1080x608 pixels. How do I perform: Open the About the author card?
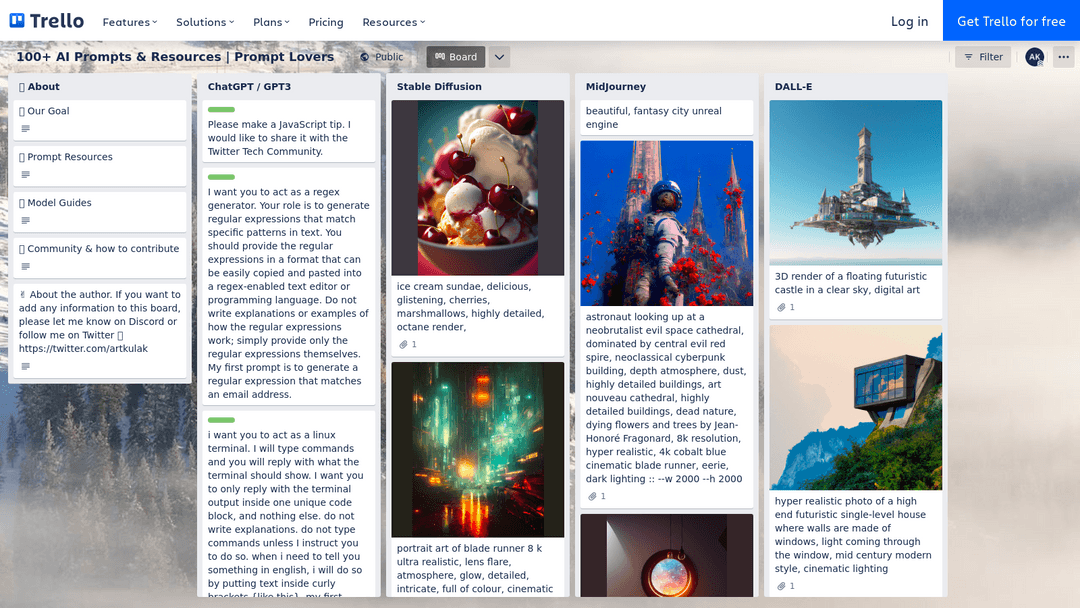click(x=100, y=331)
